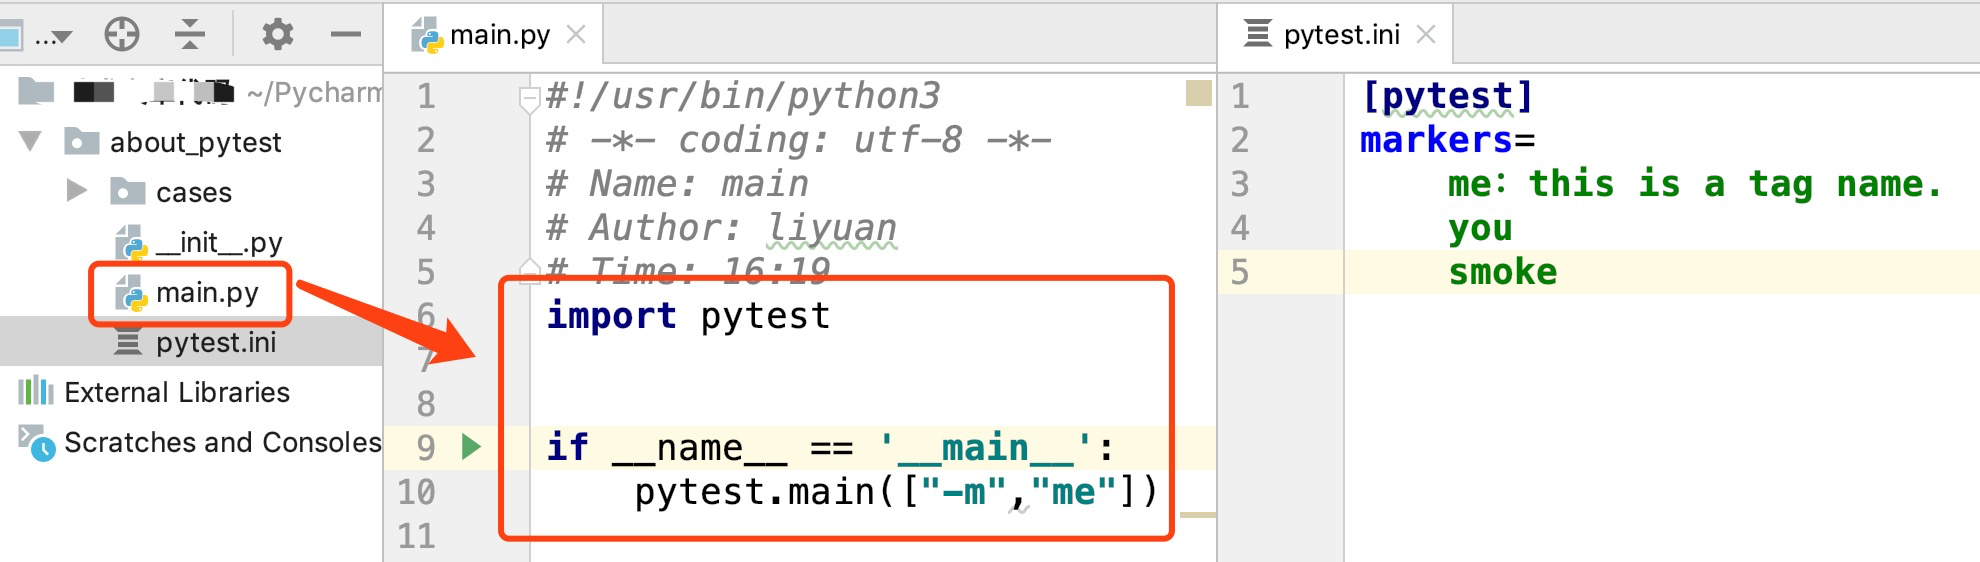Select __init__.py in the project tree
This screenshot has width=1980, height=562.
(x=218, y=242)
